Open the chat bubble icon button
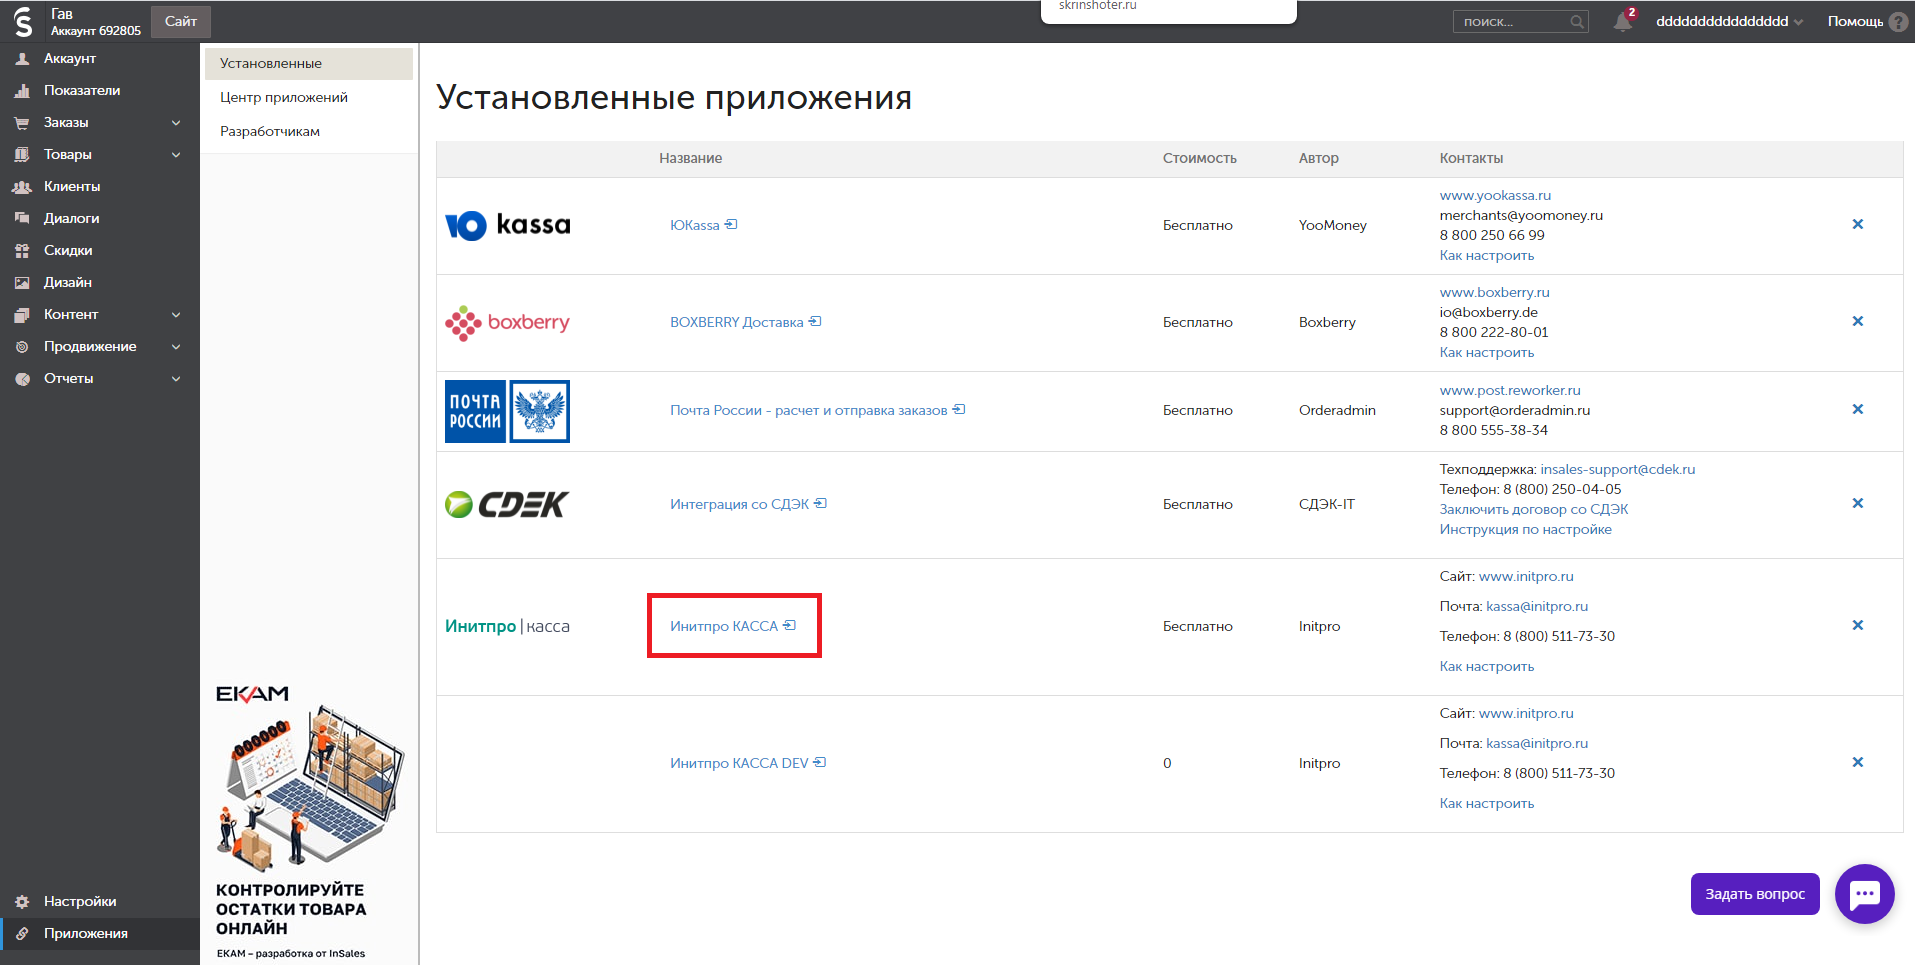 pos(1865,894)
